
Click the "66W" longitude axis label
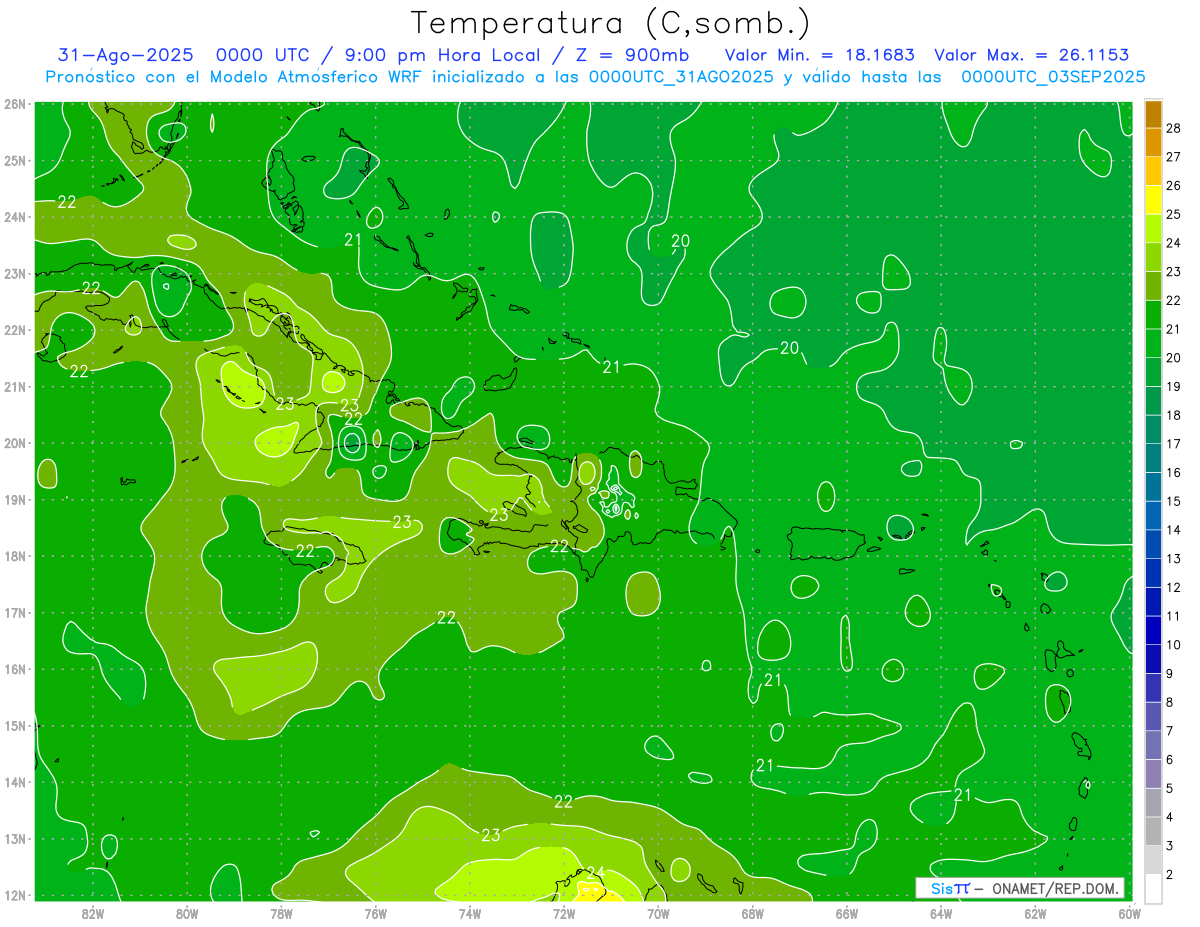846,913
